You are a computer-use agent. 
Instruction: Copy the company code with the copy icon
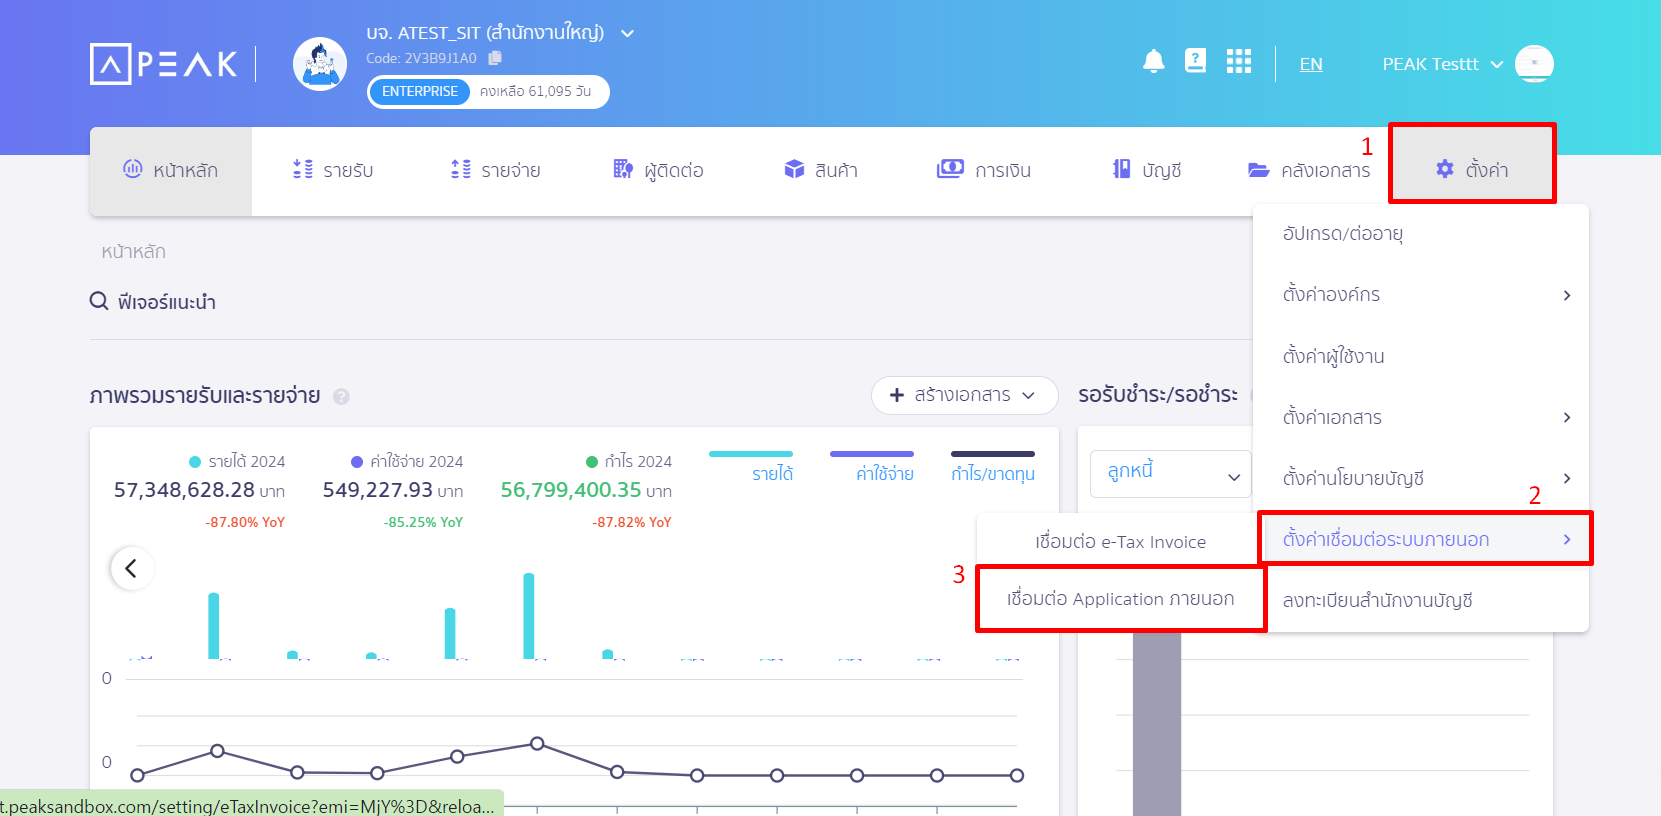point(495,58)
